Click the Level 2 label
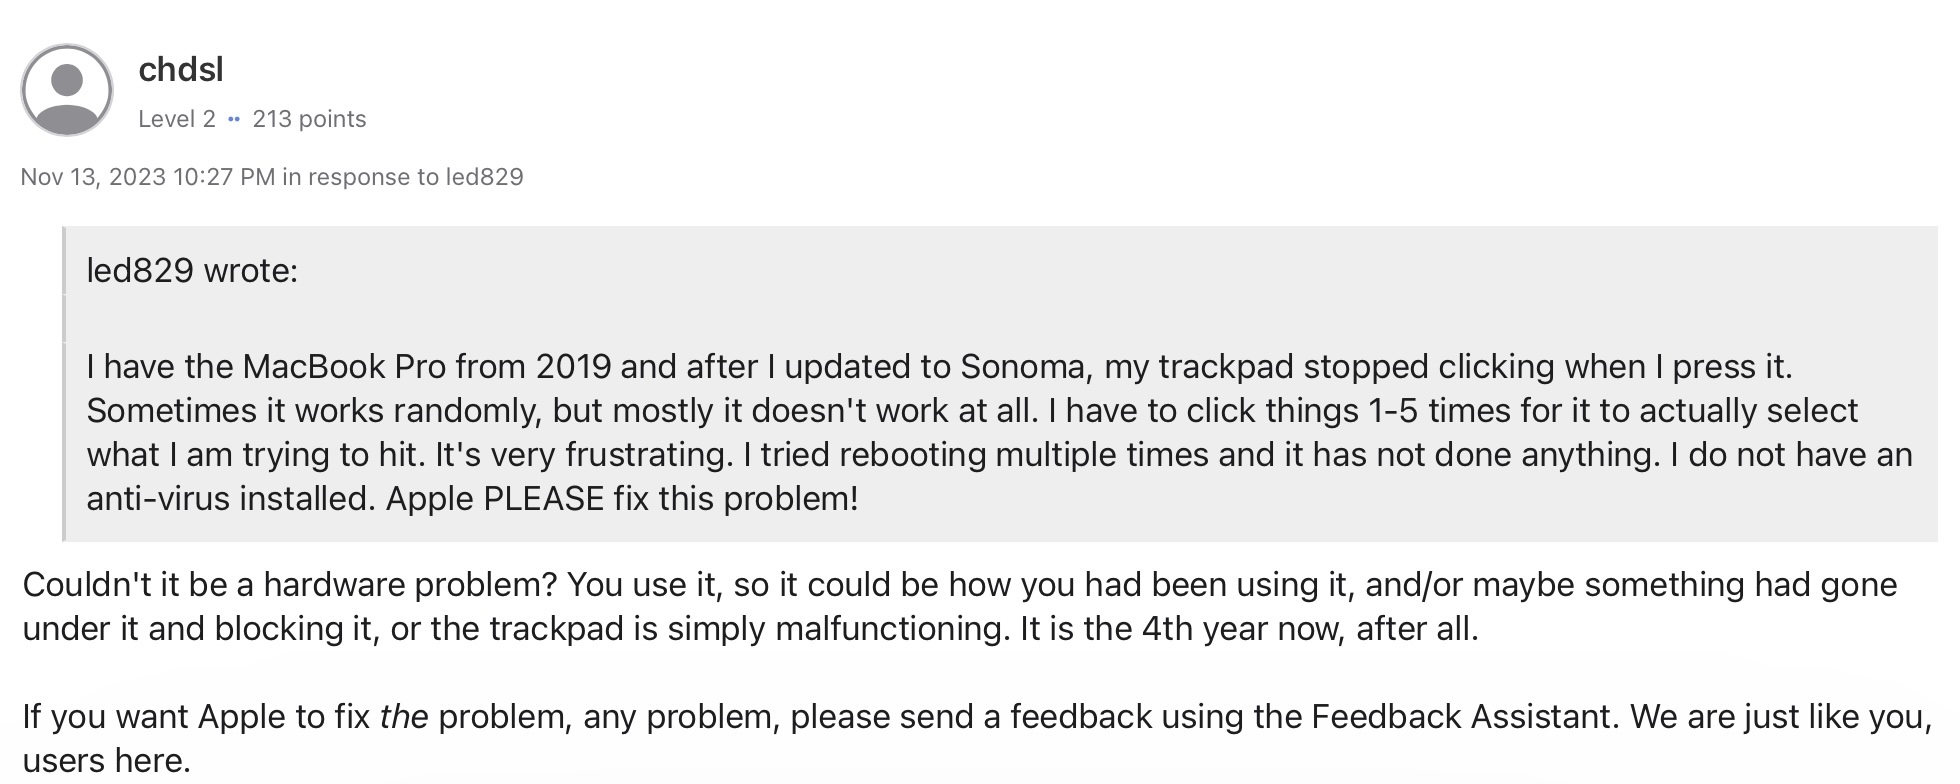Viewport: 1960px width, 784px height. (177, 119)
